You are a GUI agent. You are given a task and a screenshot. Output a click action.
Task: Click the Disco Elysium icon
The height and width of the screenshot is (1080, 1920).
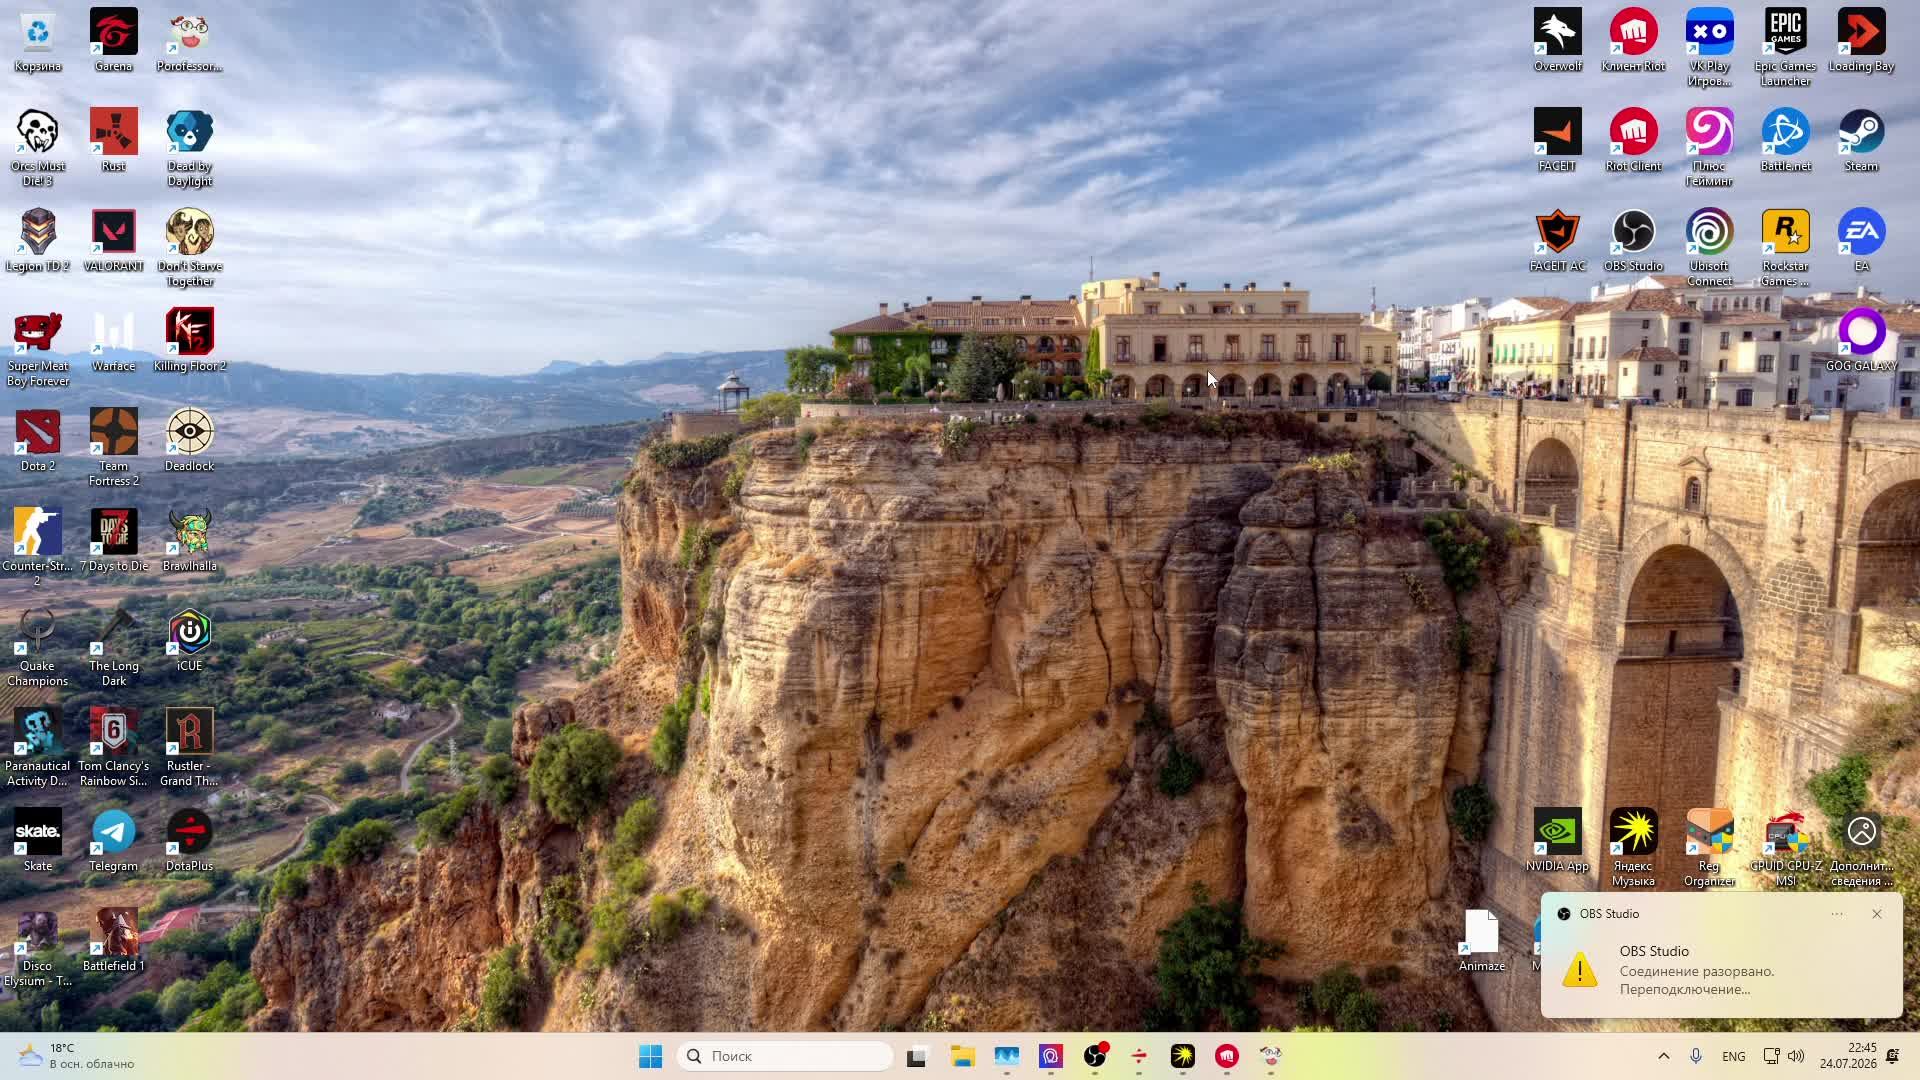tap(38, 948)
